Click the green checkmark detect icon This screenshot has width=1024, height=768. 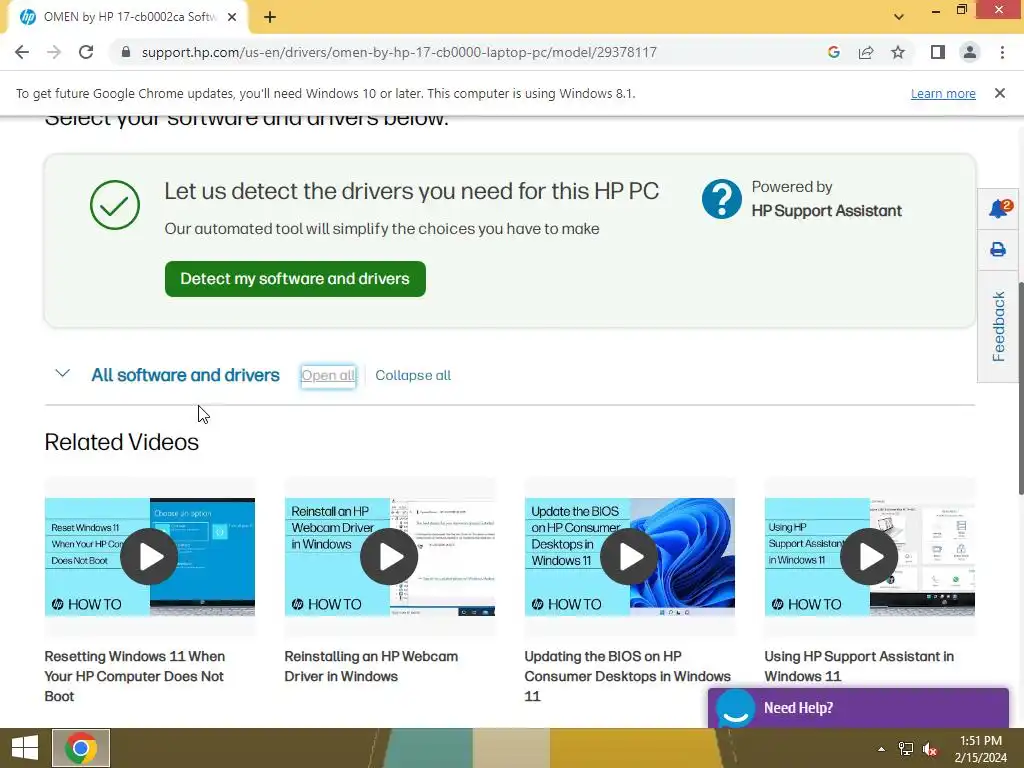tap(115, 204)
